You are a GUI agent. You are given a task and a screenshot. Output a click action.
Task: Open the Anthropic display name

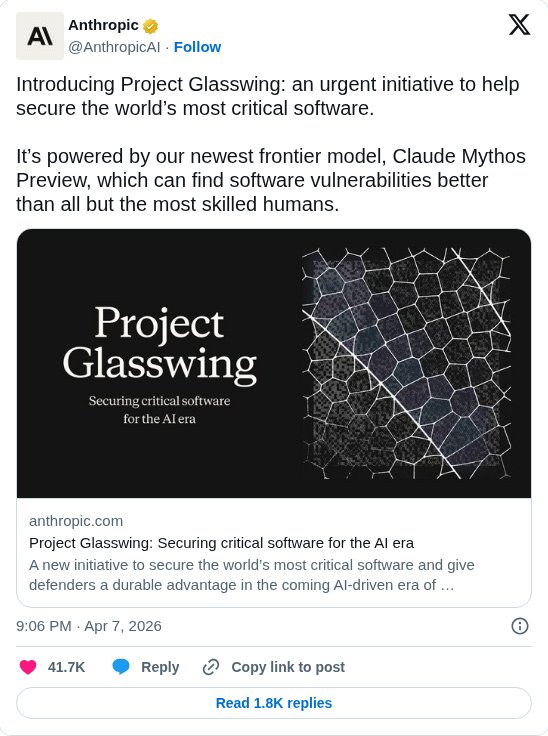(x=103, y=25)
